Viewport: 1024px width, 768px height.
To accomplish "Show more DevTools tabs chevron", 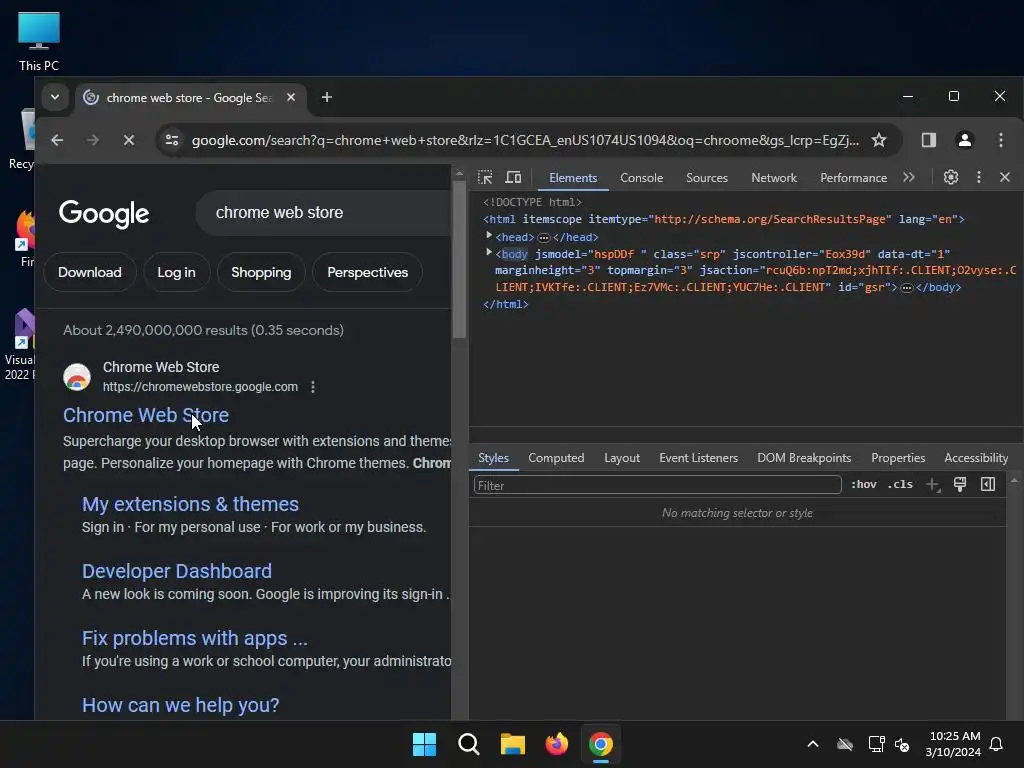I will coord(908,177).
